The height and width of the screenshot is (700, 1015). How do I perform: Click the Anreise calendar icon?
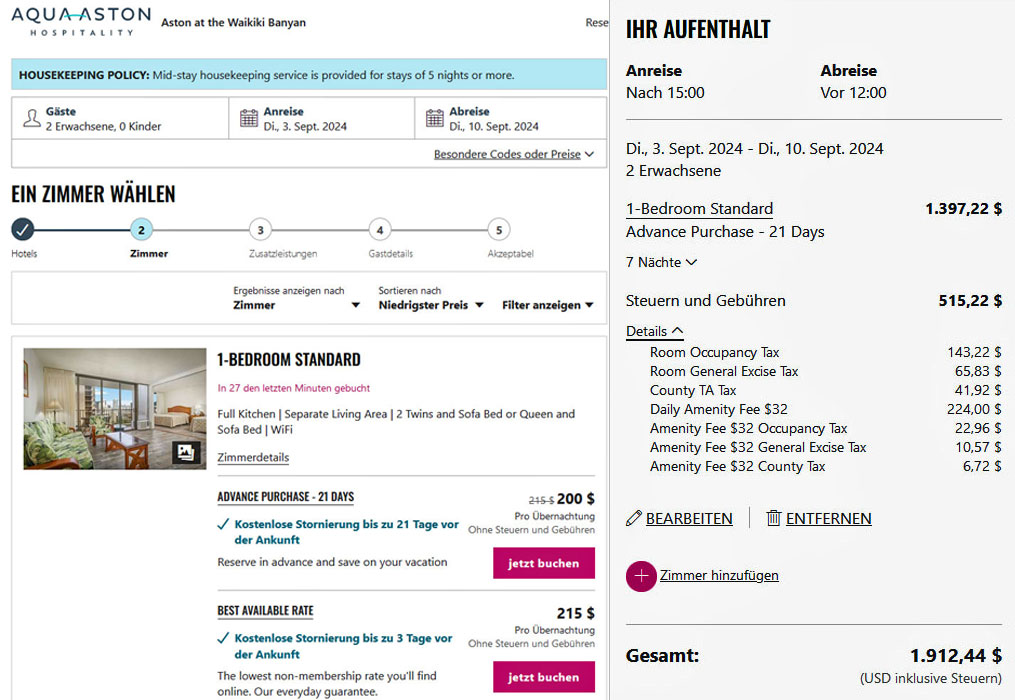(249, 119)
